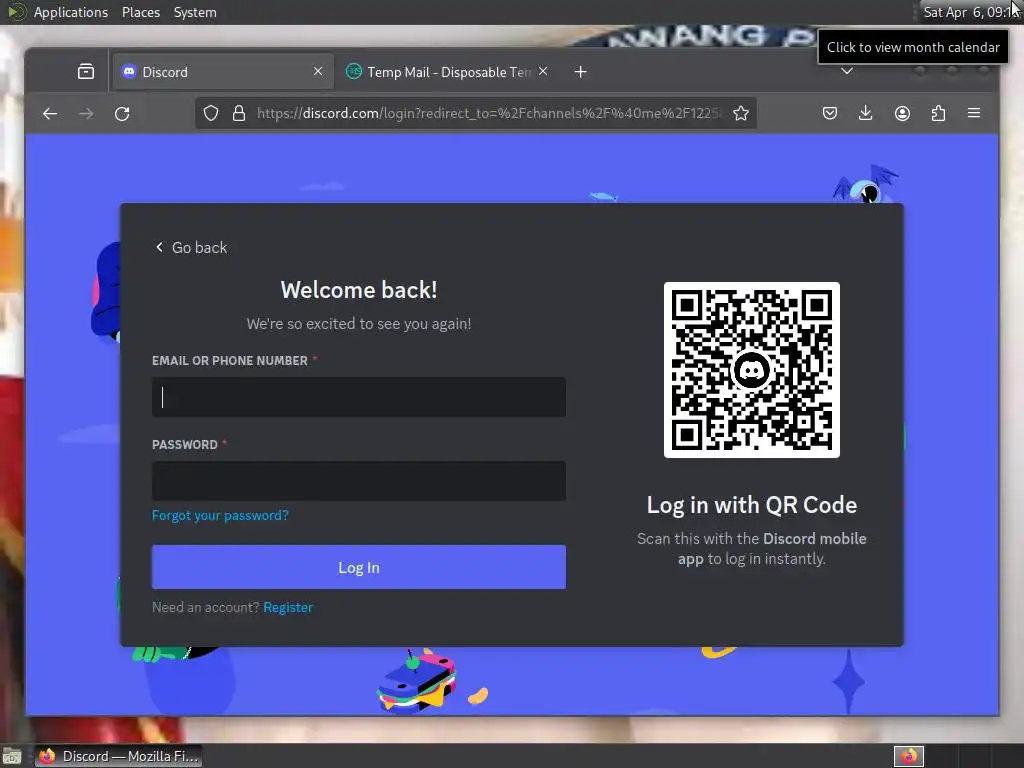Reload the current Discord page

click(122, 114)
